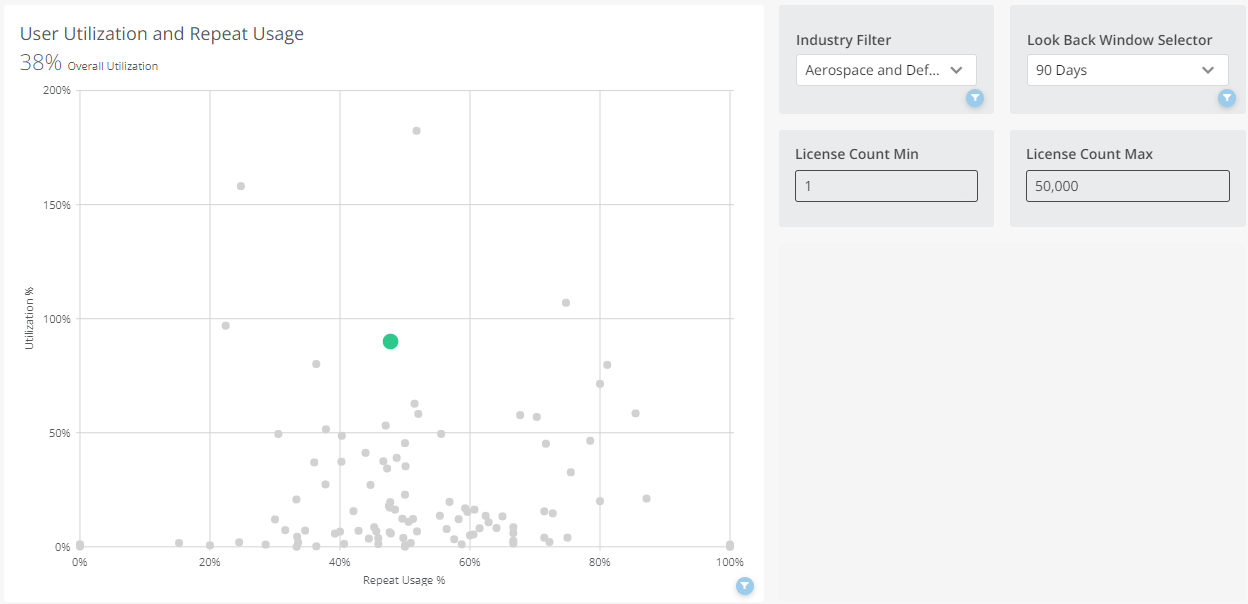Viewport: 1248px width, 604px height.
Task: Select the green highlighted data point
Action: (390, 342)
